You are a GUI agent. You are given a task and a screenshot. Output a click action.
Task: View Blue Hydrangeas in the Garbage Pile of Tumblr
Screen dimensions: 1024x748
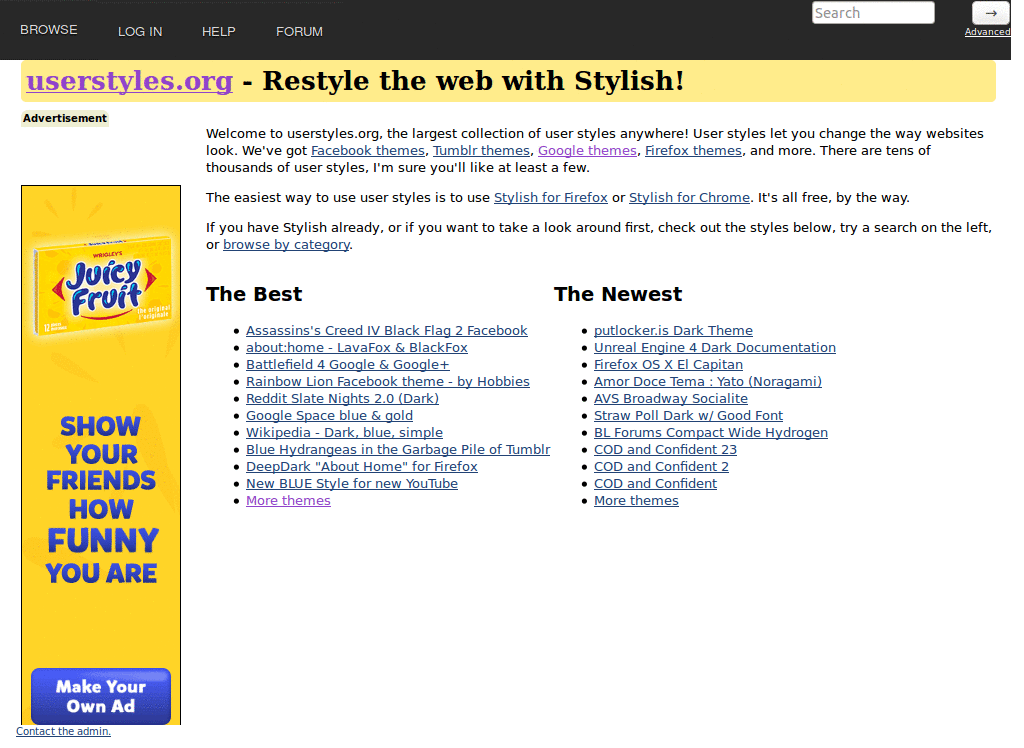(x=398, y=449)
